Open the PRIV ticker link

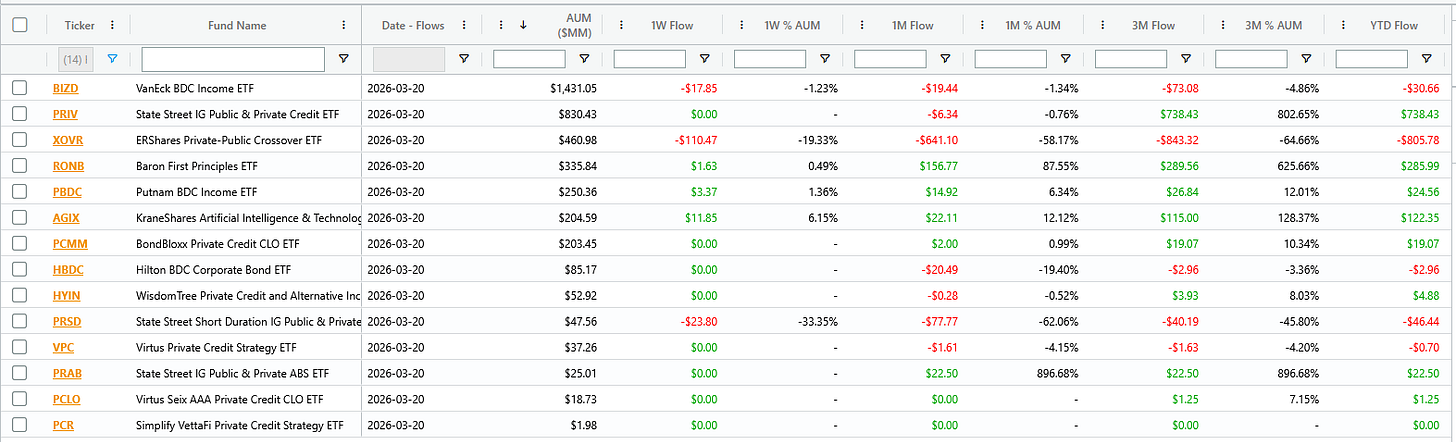point(65,114)
